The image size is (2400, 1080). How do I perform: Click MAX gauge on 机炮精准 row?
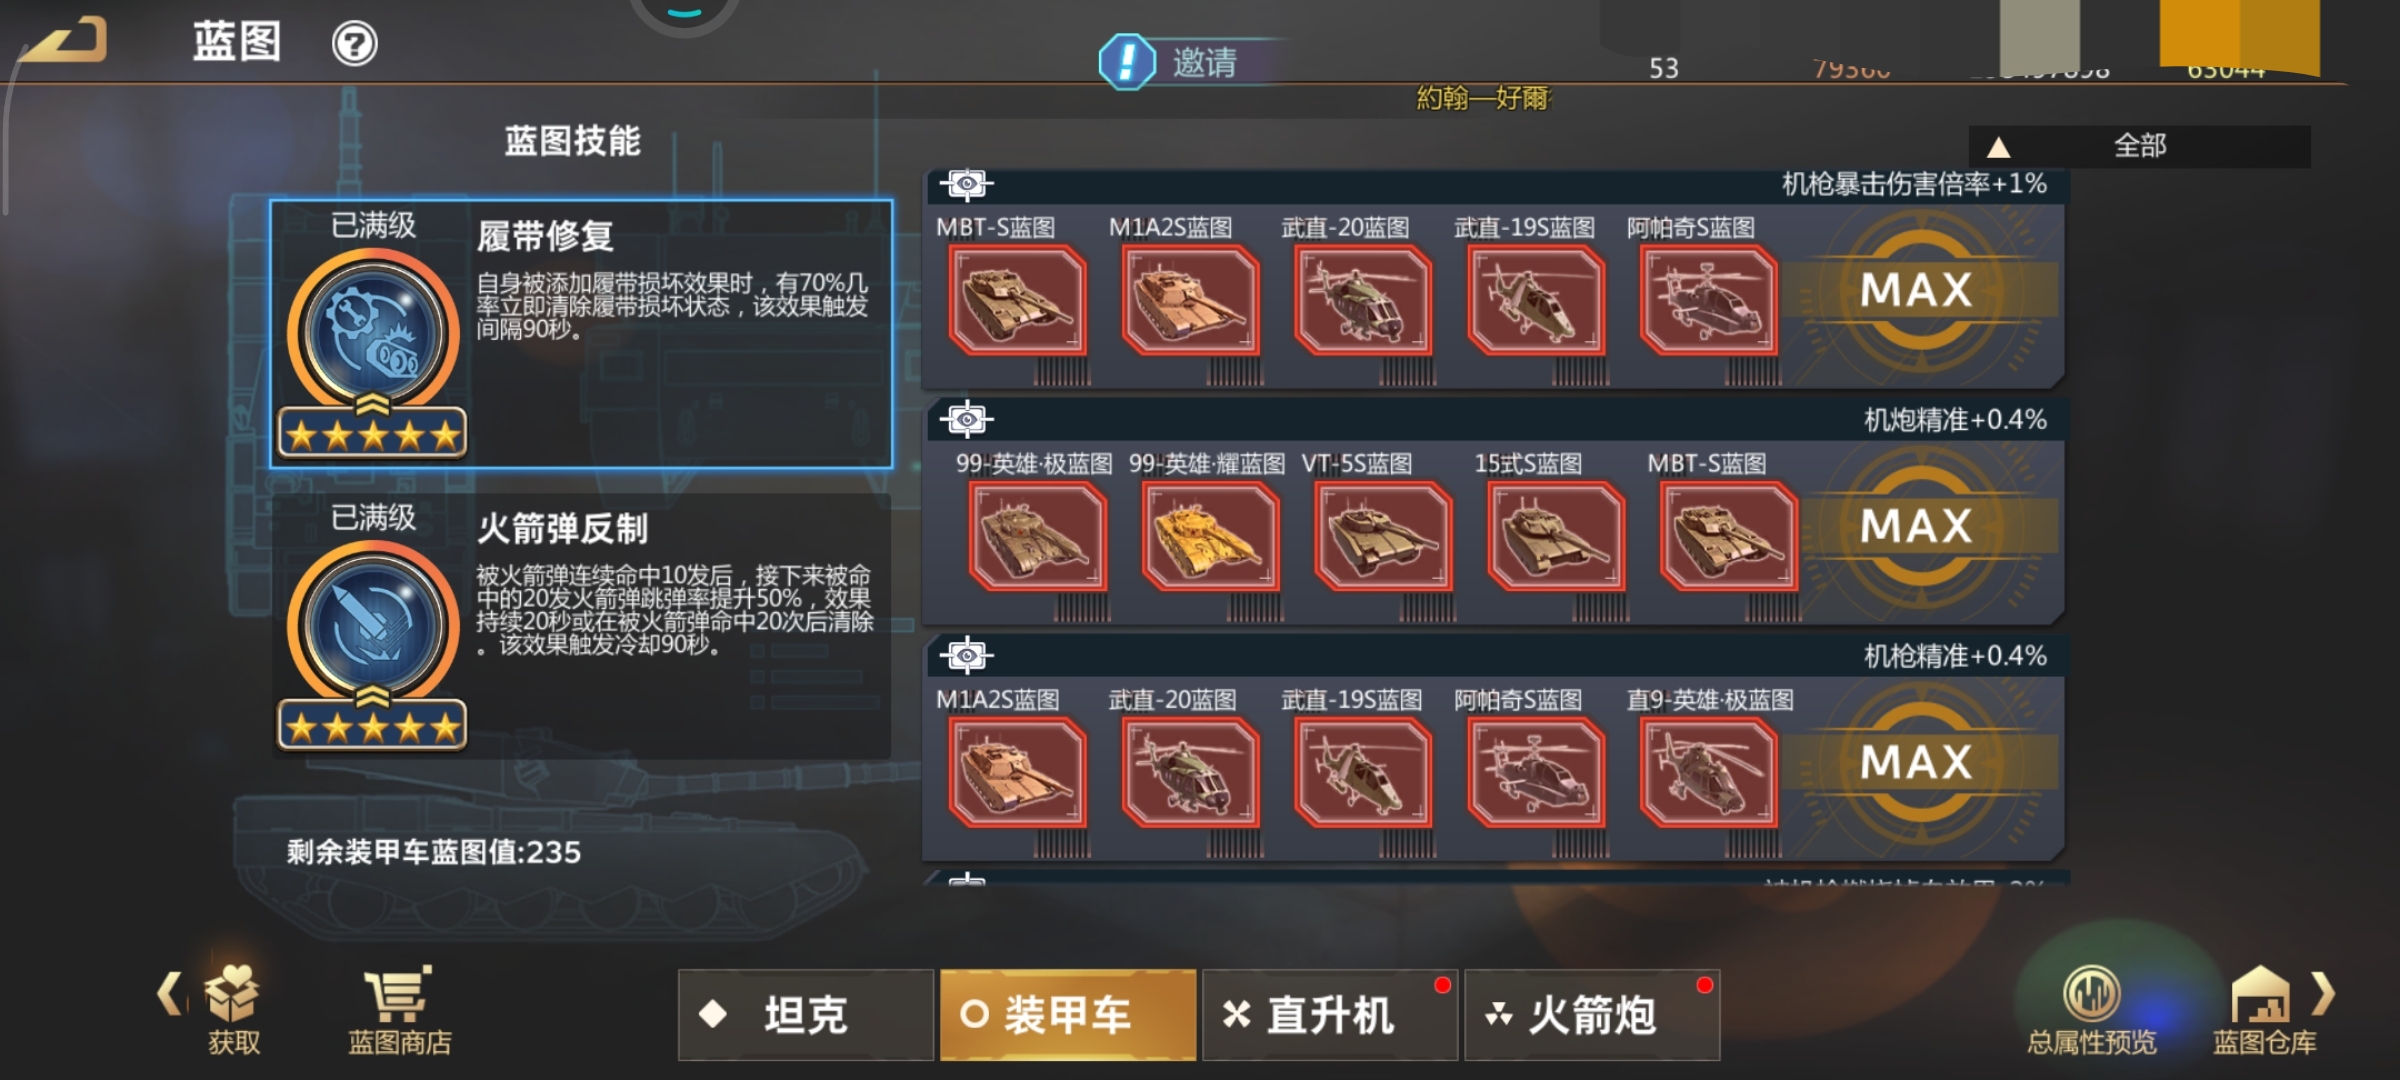pyautogui.click(x=1915, y=526)
